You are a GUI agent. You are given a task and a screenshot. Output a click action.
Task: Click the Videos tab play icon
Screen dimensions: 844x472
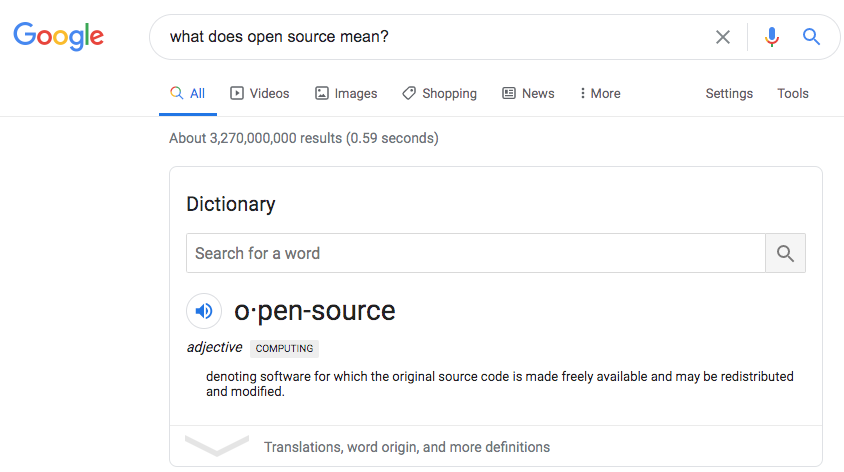237,93
